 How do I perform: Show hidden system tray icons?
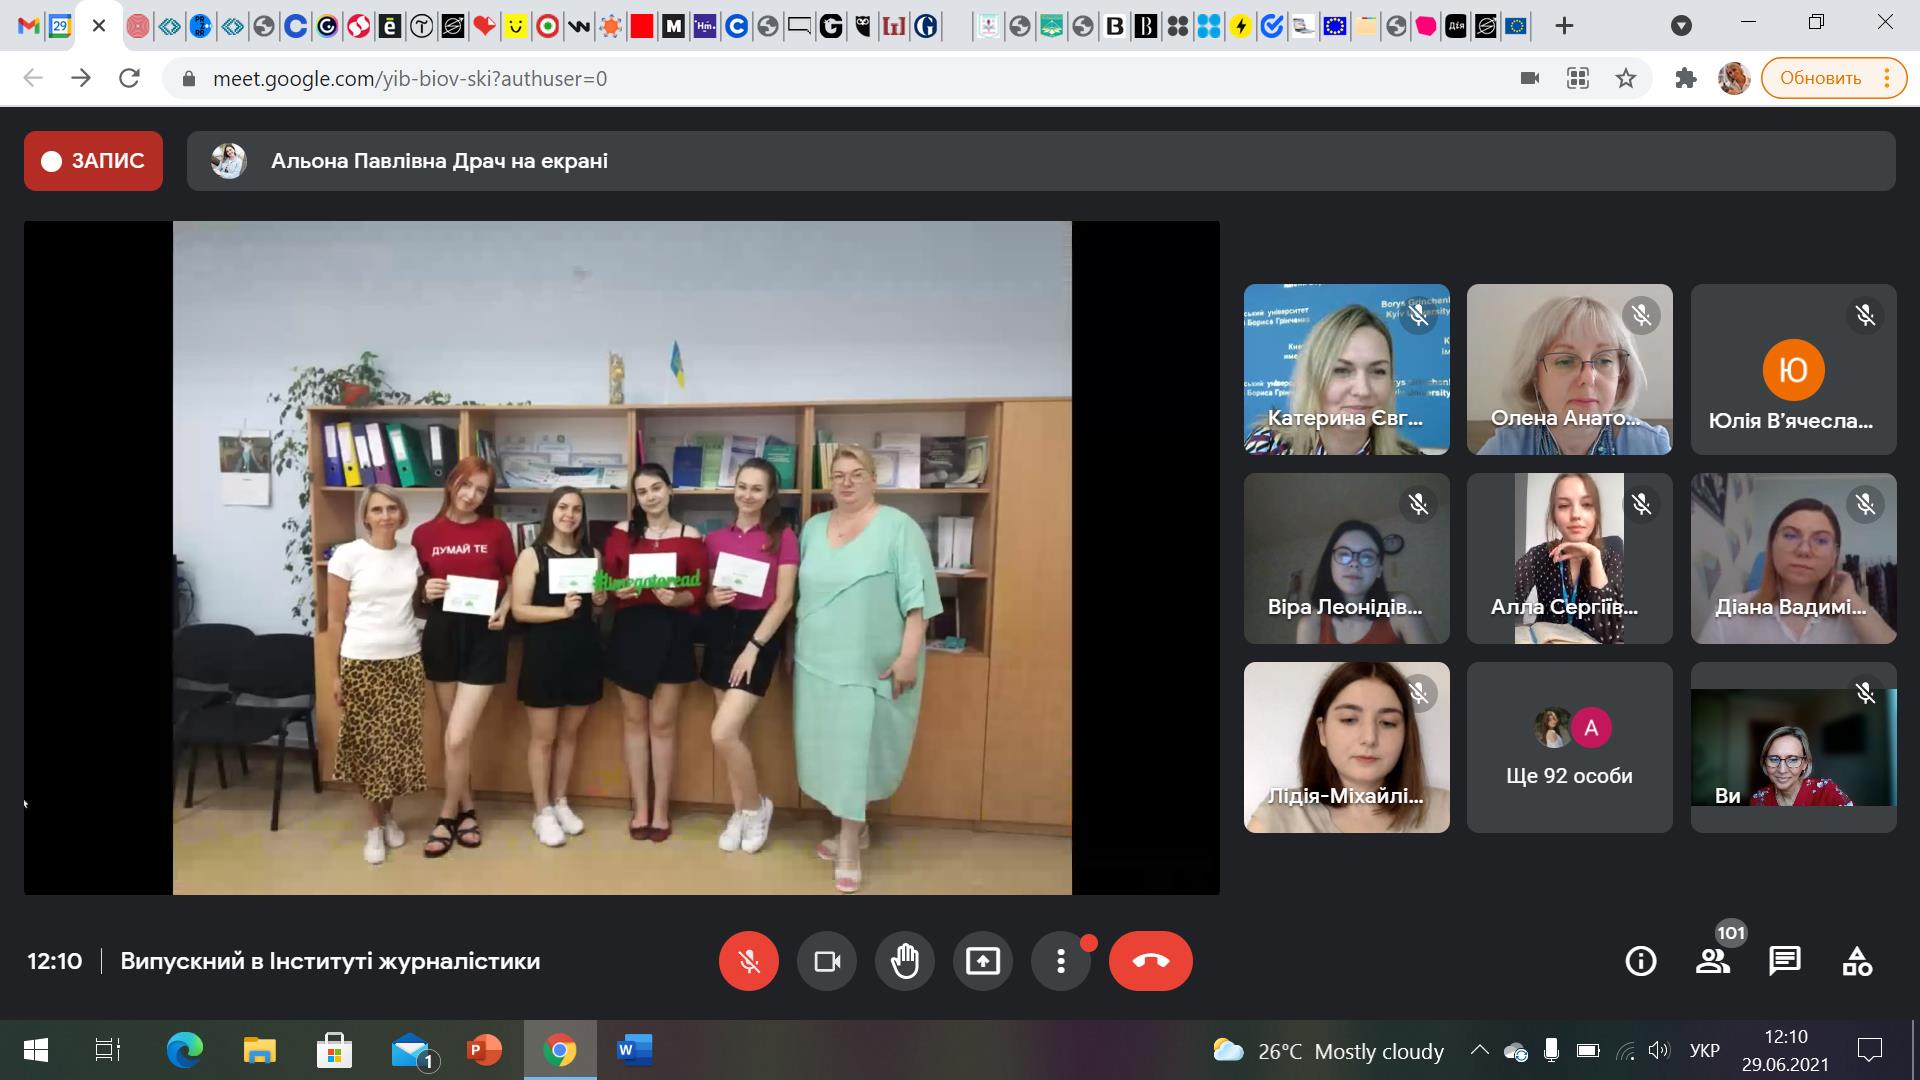point(1479,1051)
